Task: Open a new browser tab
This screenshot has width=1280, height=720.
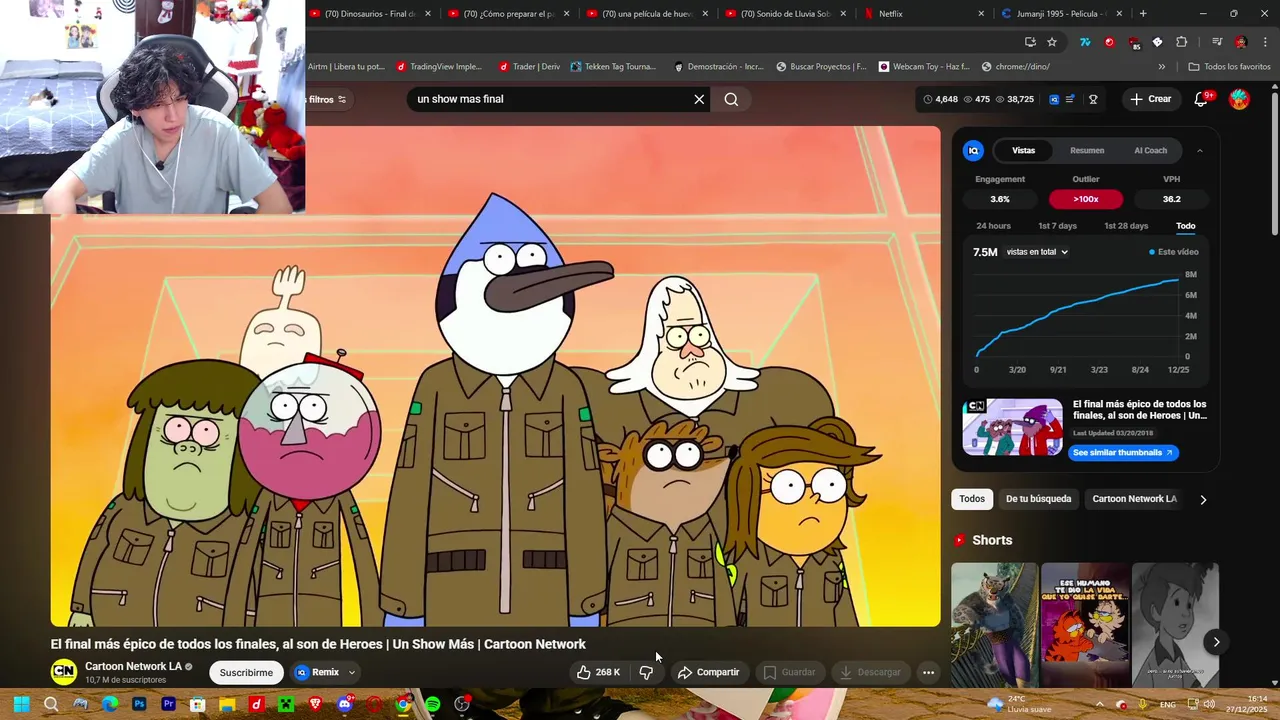Action: 1143,14
